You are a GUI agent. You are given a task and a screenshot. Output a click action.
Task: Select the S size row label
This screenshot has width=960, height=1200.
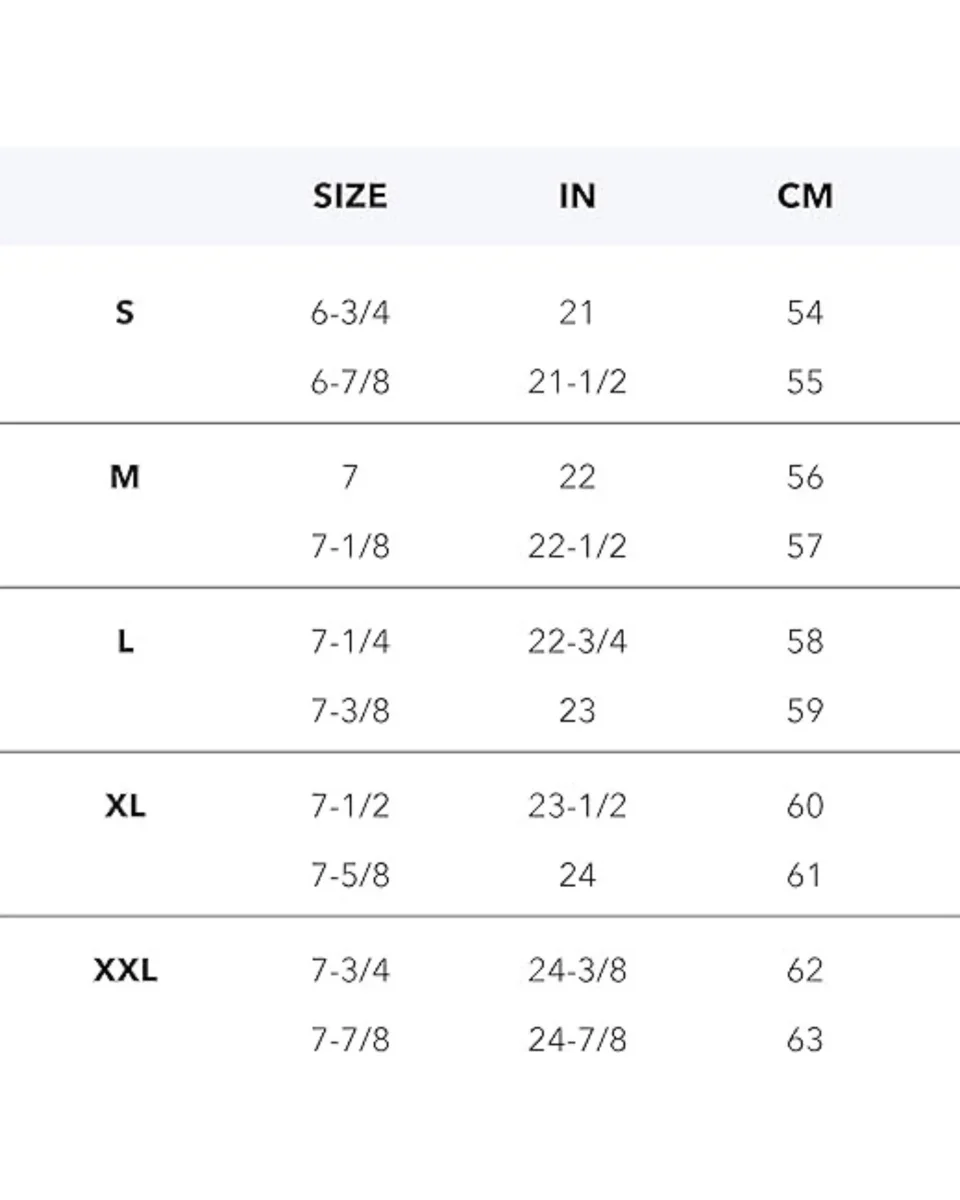[x=124, y=313]
